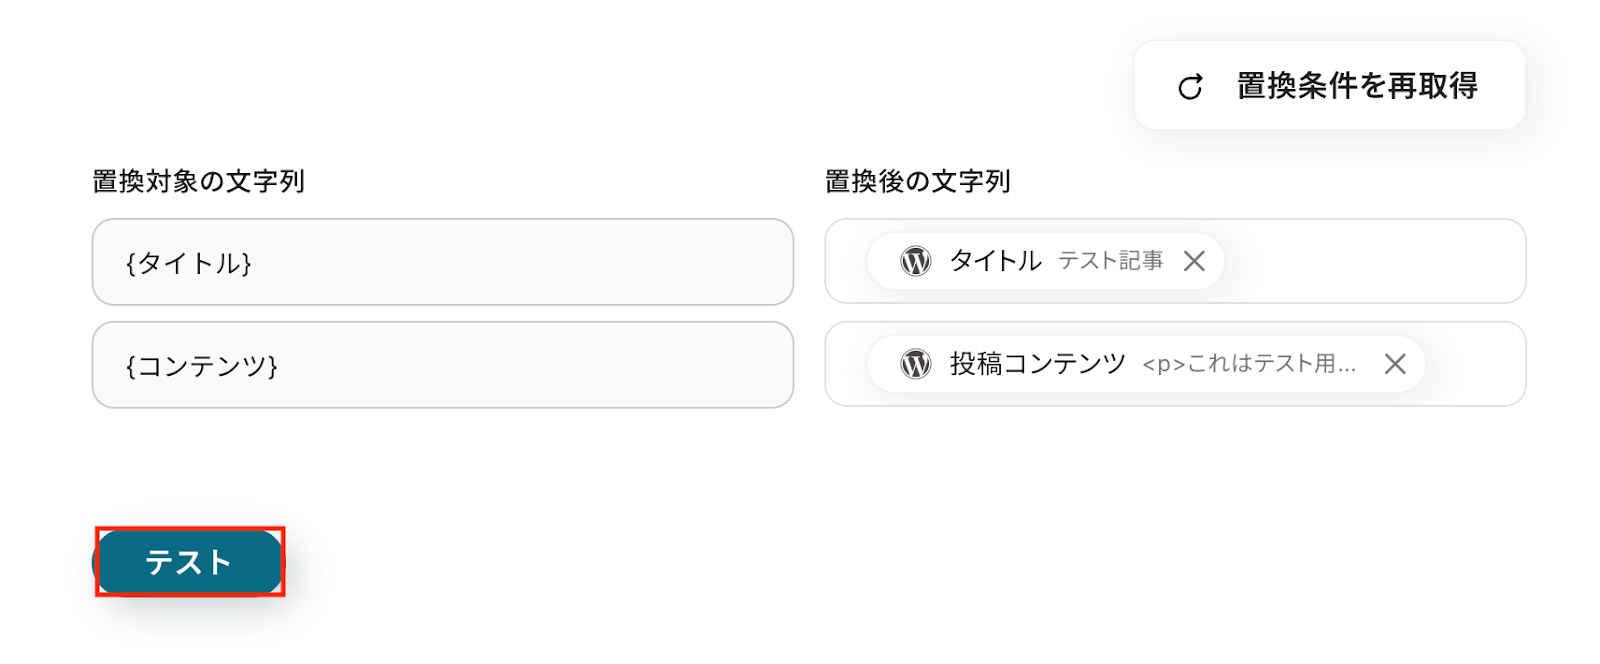Click the WordPress icon on タイトル chip

915,261
